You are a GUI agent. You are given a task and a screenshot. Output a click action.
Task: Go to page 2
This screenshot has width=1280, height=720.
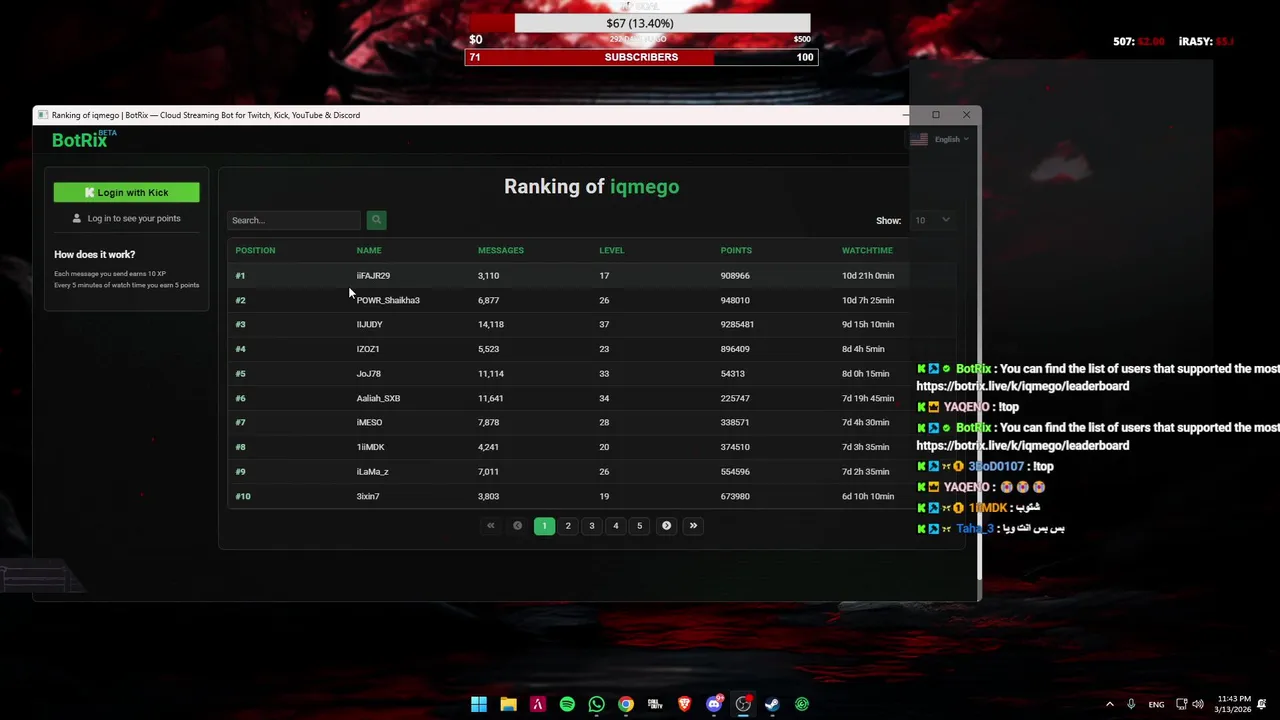click(568, 526)
